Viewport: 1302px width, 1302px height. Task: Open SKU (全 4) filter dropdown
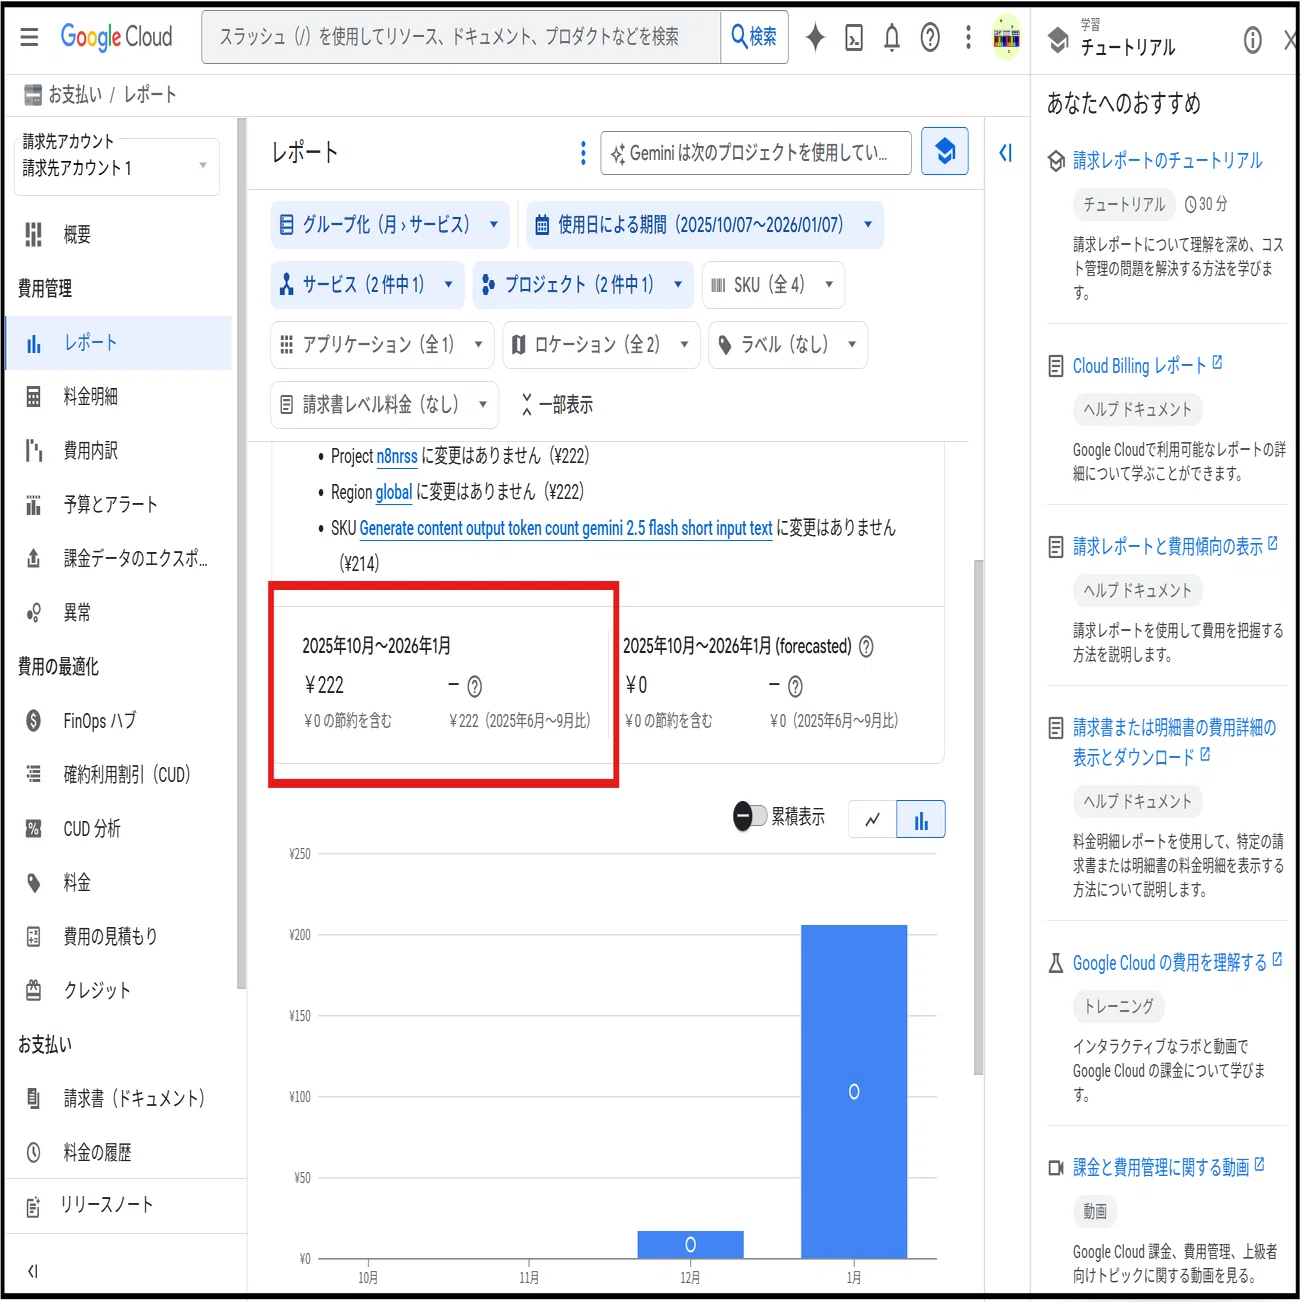pos(773,285)
